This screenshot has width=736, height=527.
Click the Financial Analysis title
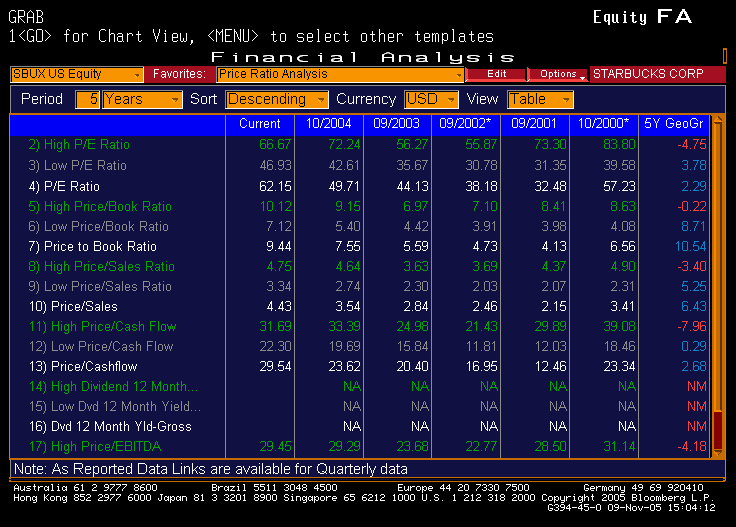tap(363, 57)
